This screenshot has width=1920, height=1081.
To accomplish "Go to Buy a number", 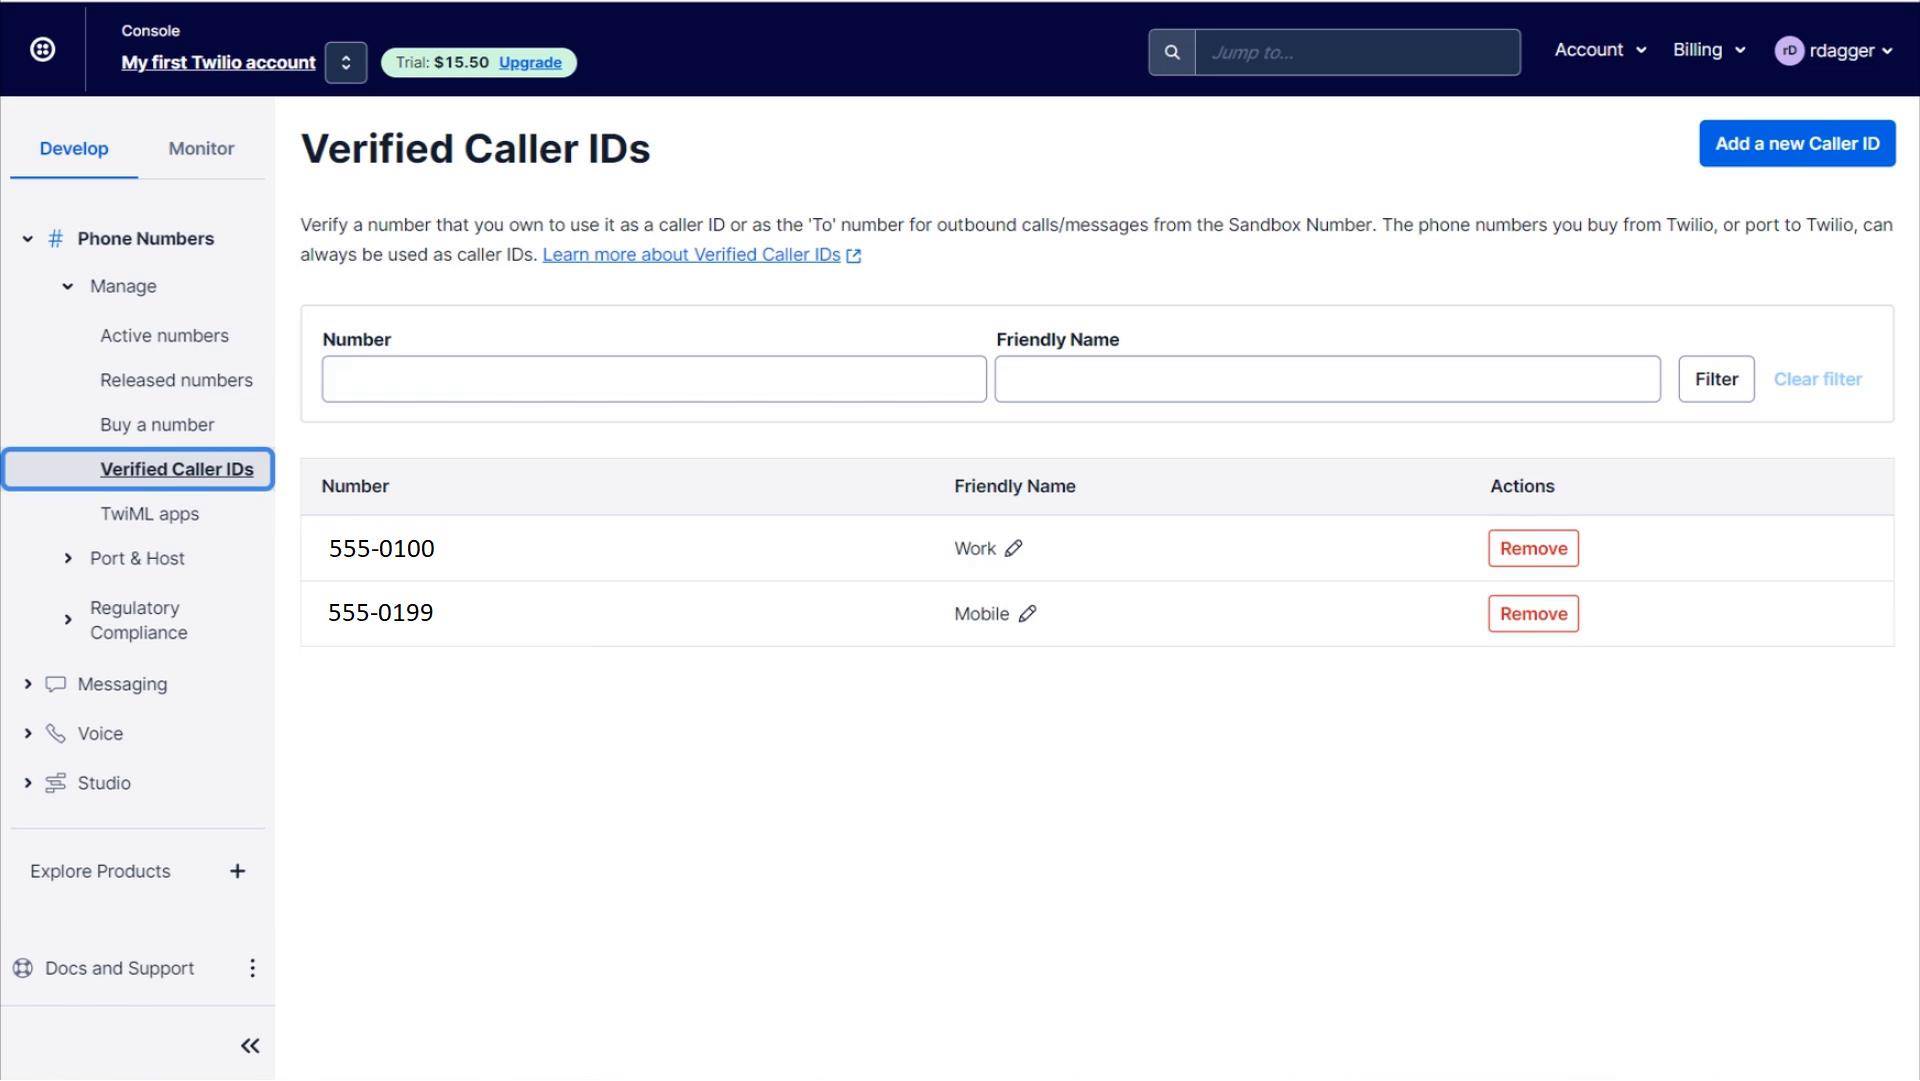I will click(x=157, y=425).
